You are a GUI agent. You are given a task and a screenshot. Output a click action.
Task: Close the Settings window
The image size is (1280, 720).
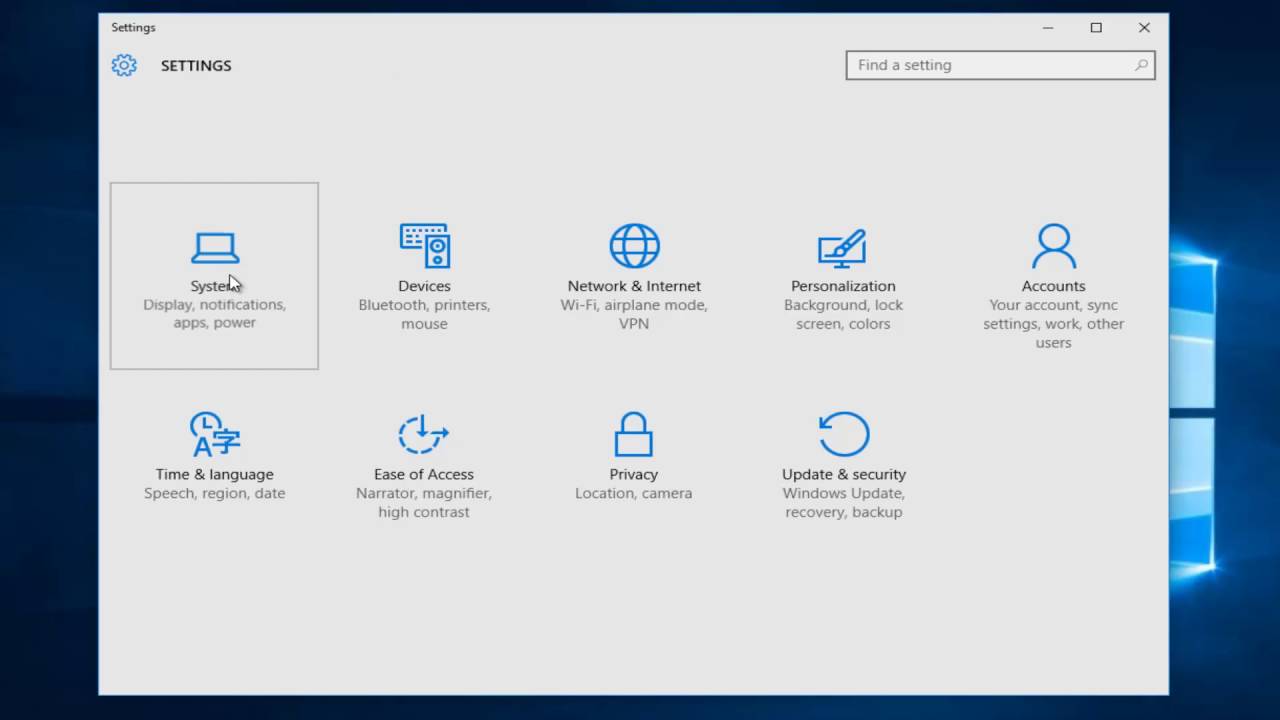[x=1144, y=28]
